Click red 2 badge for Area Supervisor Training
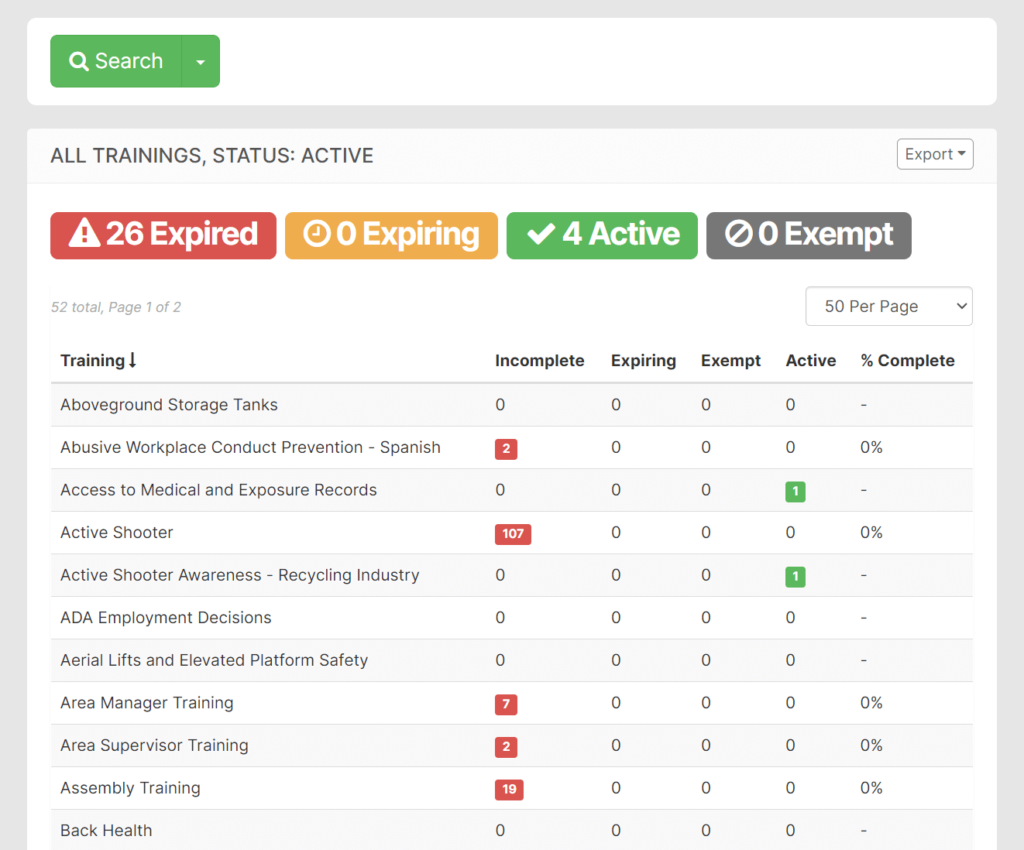1024x850 pixels. [x=506, y=747]
